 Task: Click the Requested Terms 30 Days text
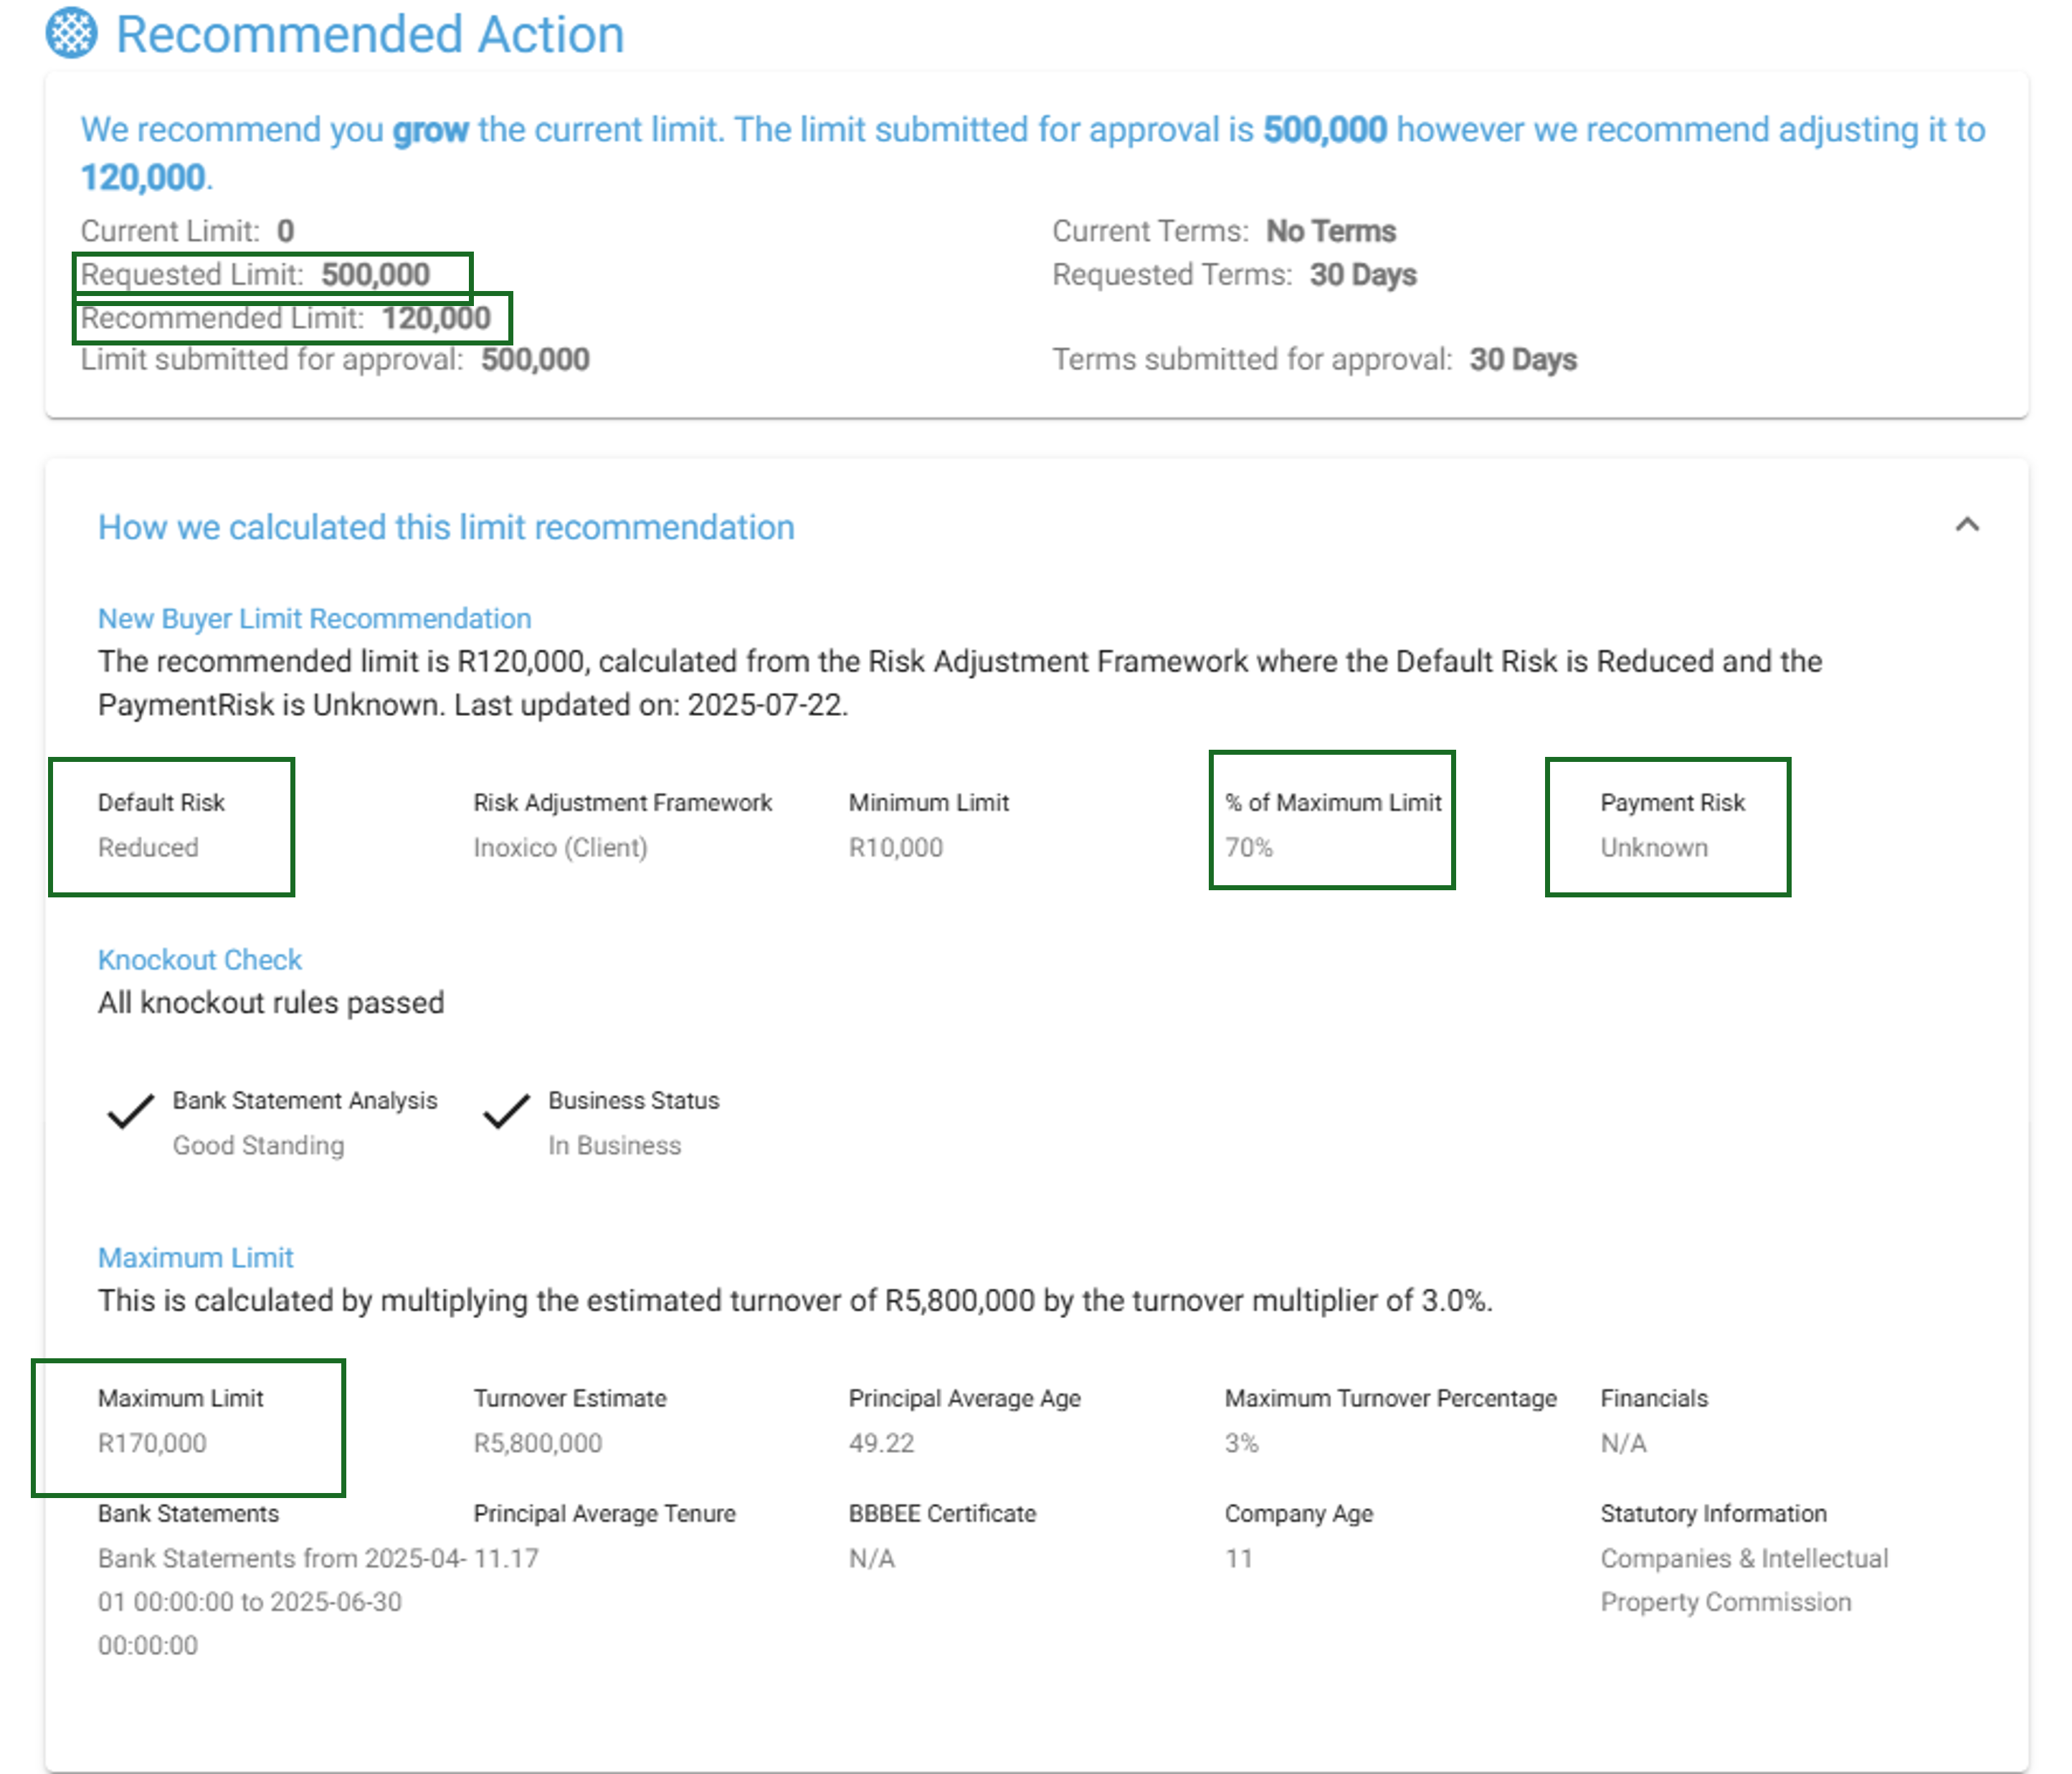pyautogui.click(x=1362, y=275)
